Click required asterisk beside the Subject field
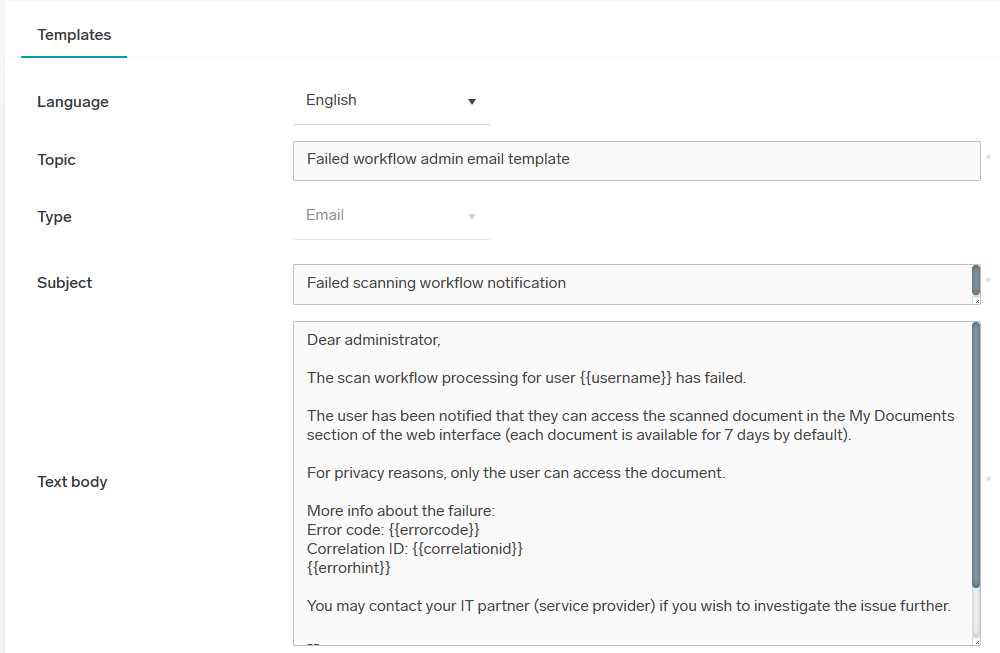Screen dimensions: 1000x653 coord(988,281)
